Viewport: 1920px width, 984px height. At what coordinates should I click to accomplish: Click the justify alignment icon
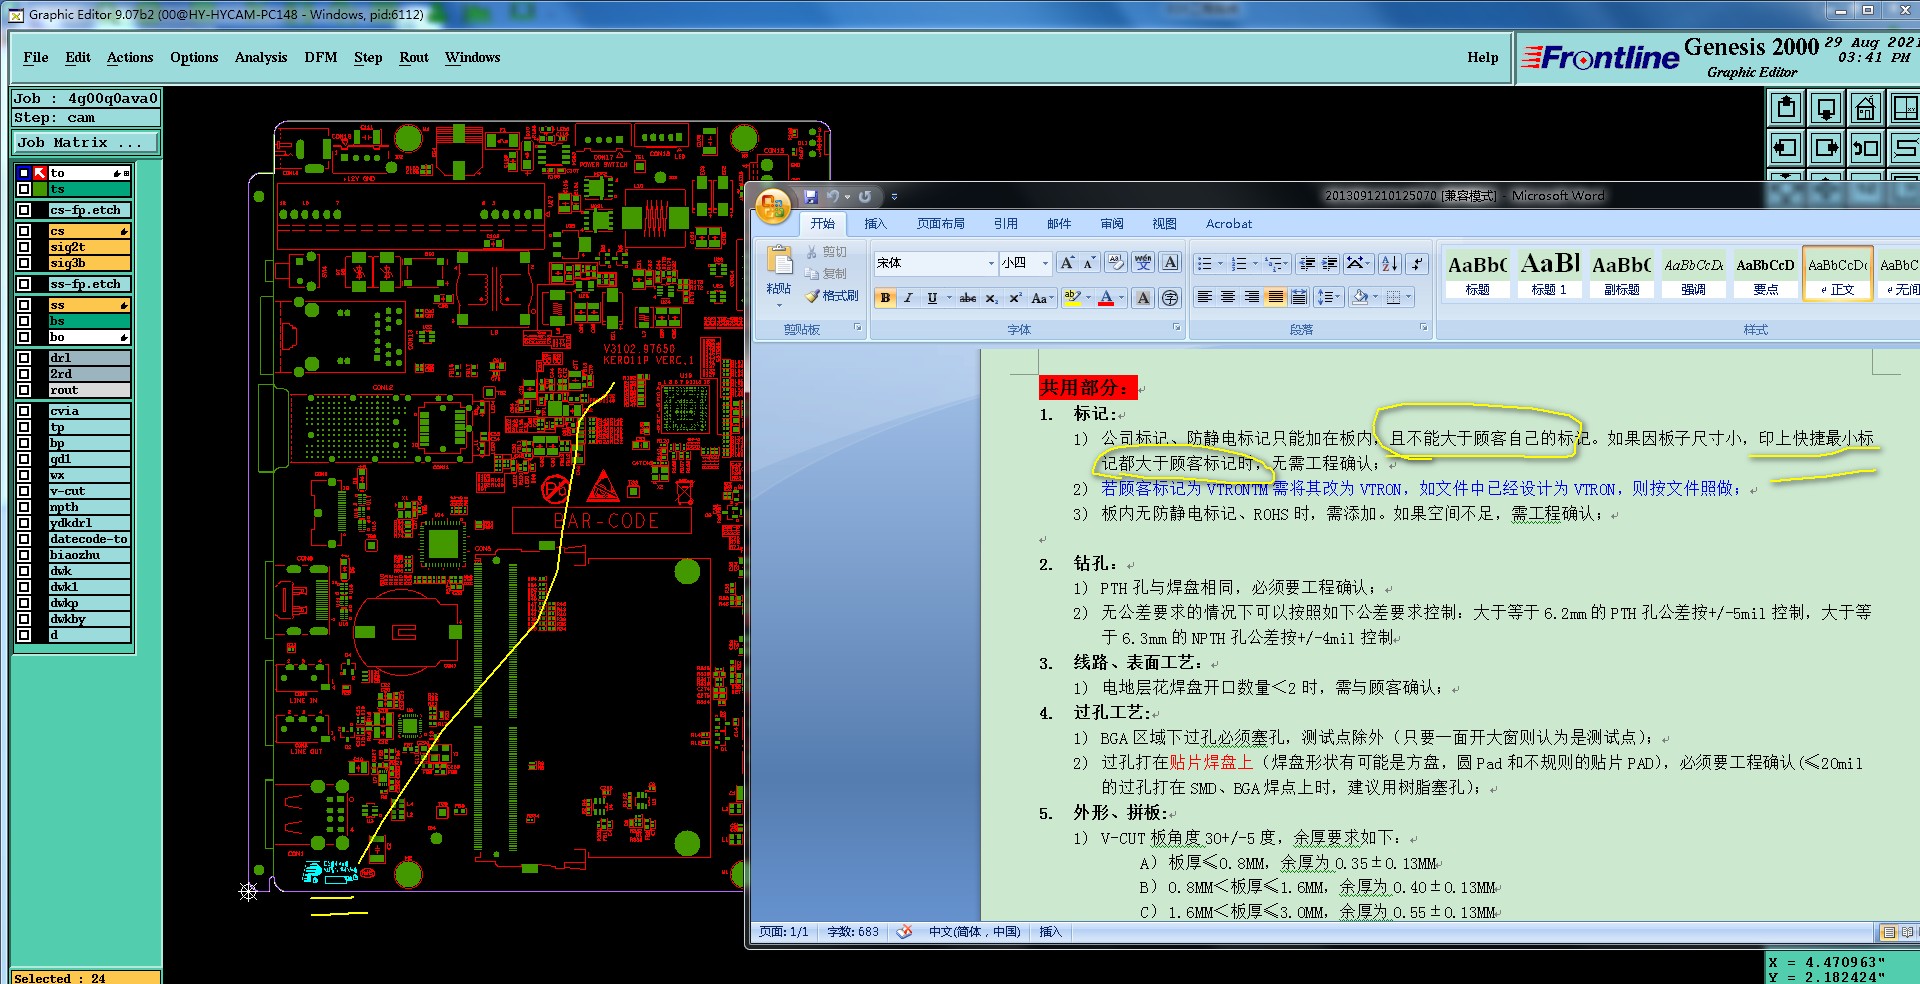point(1275,297)
